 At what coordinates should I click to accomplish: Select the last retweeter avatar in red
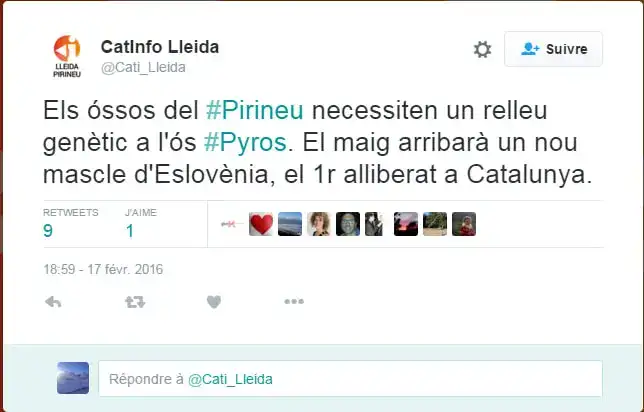464,224
